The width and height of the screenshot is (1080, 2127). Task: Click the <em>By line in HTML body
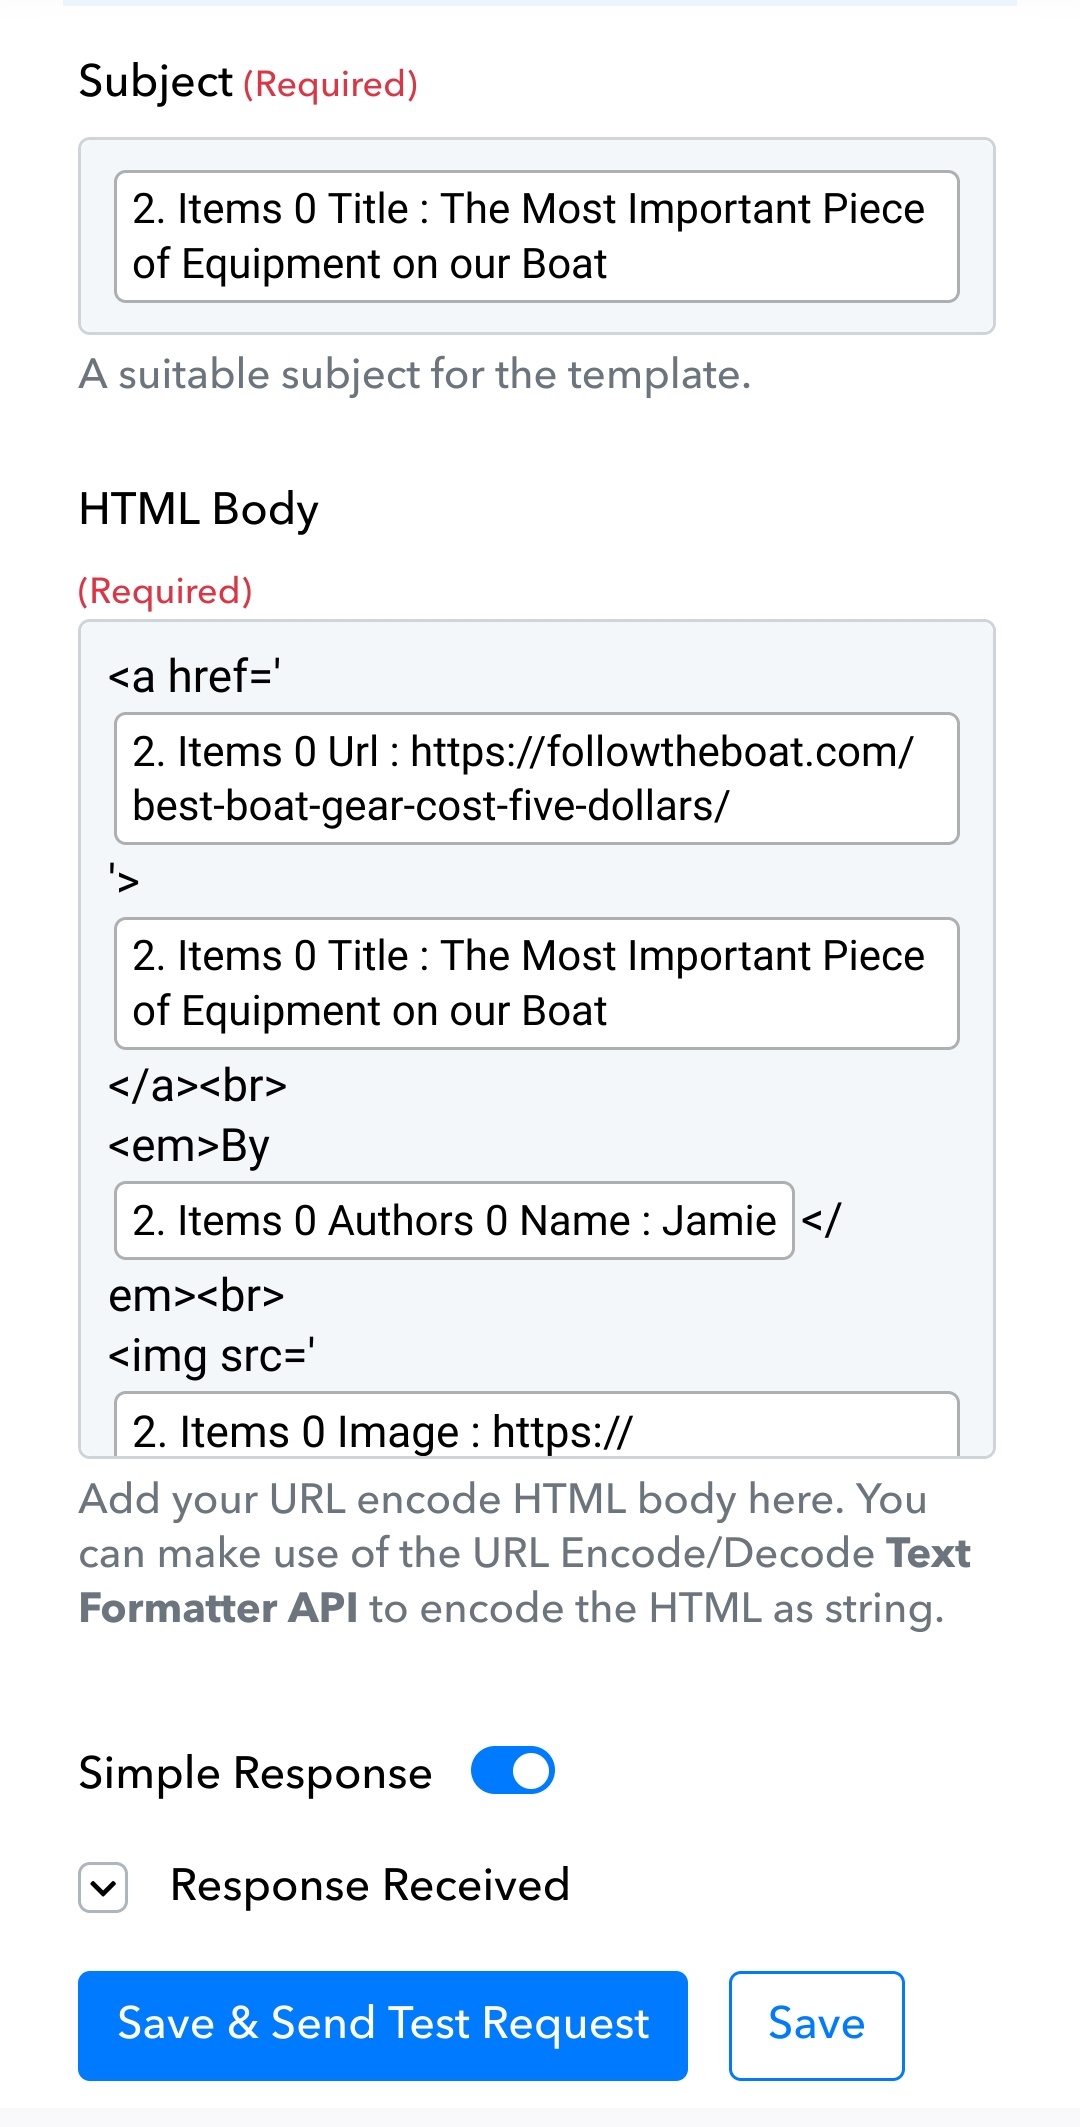click(189, 1146)
